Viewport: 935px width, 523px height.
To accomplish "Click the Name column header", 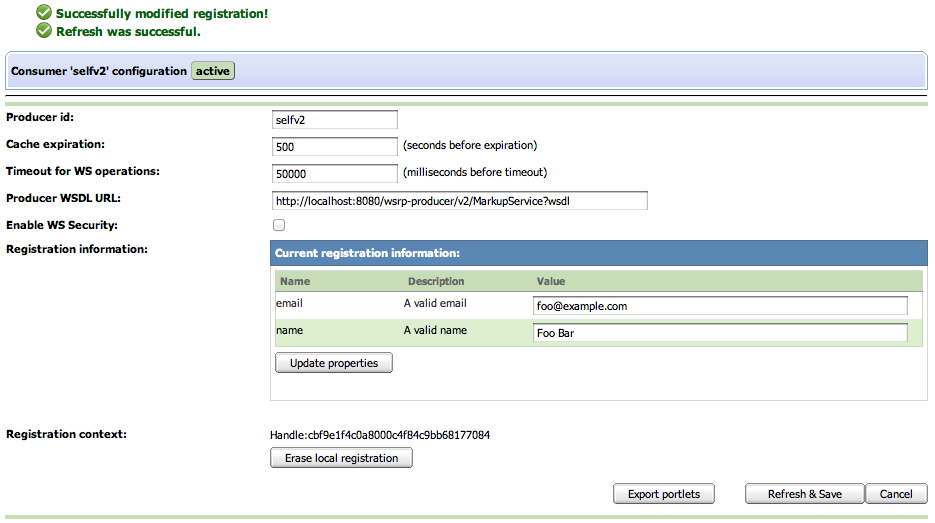I will click(x=295, y=282).
